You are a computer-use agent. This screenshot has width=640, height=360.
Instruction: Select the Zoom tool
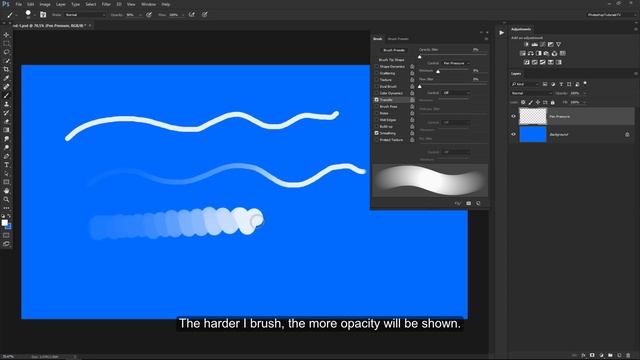(x=6, y=199)
